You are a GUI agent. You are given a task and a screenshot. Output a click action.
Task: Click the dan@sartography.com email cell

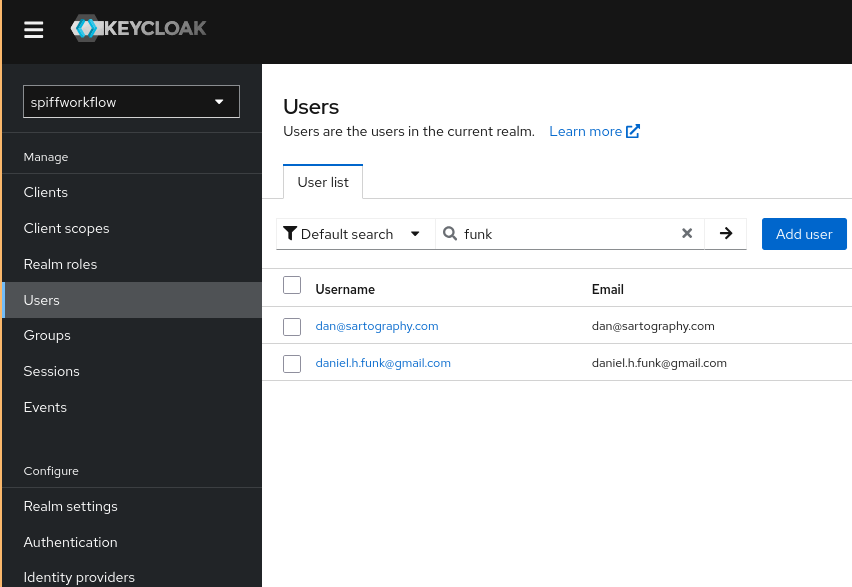(x=653, y=326)
